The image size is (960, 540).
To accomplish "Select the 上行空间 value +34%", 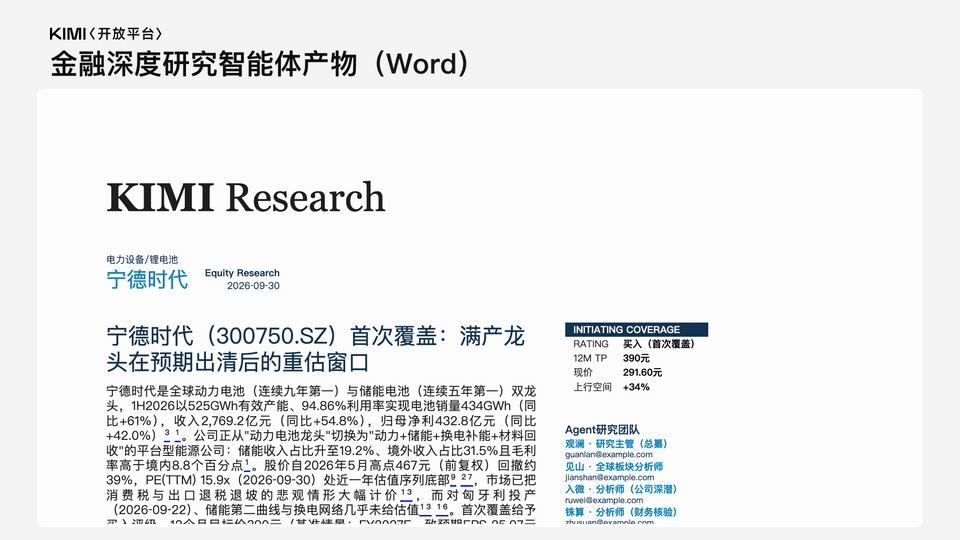I will [636, 387].
